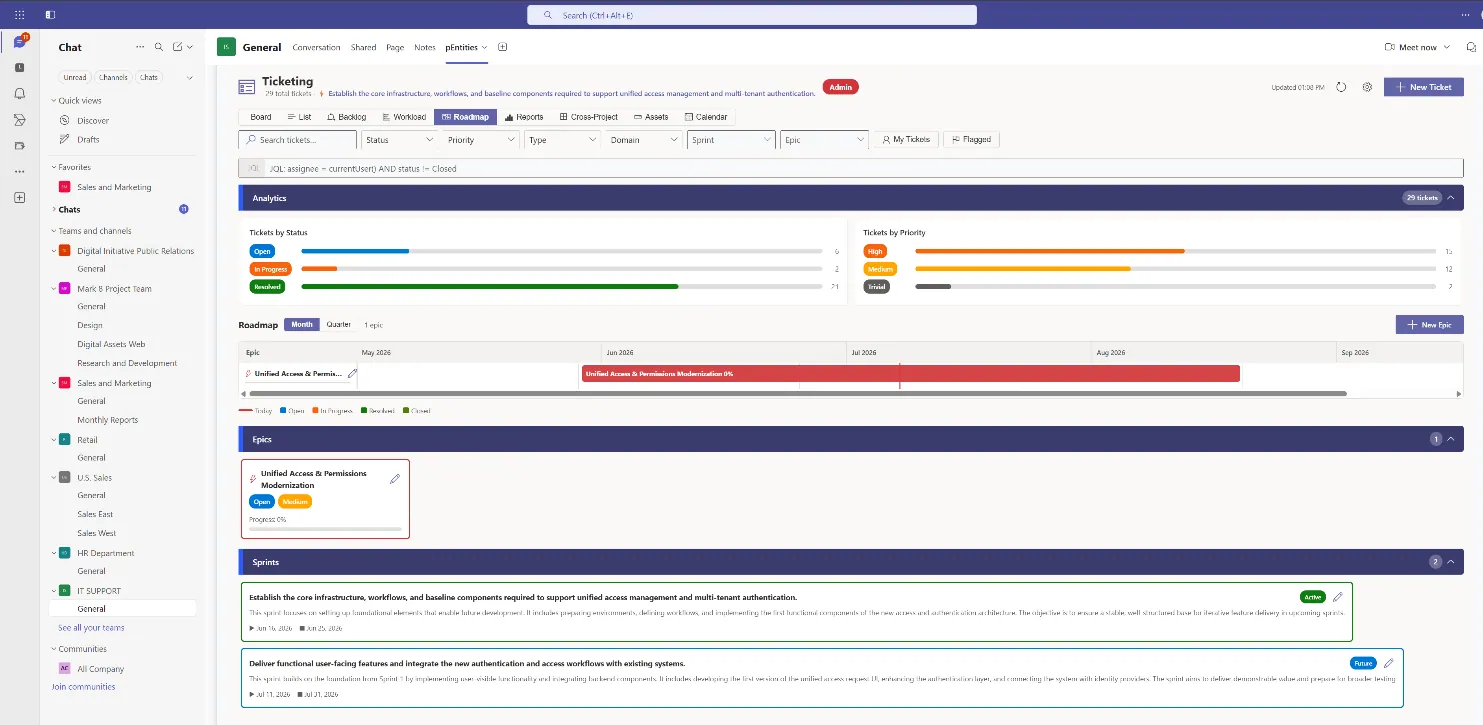
Task: Edit the Future sprint via pencil icon
Action: pyautogui.click(x=1388, y=663)
